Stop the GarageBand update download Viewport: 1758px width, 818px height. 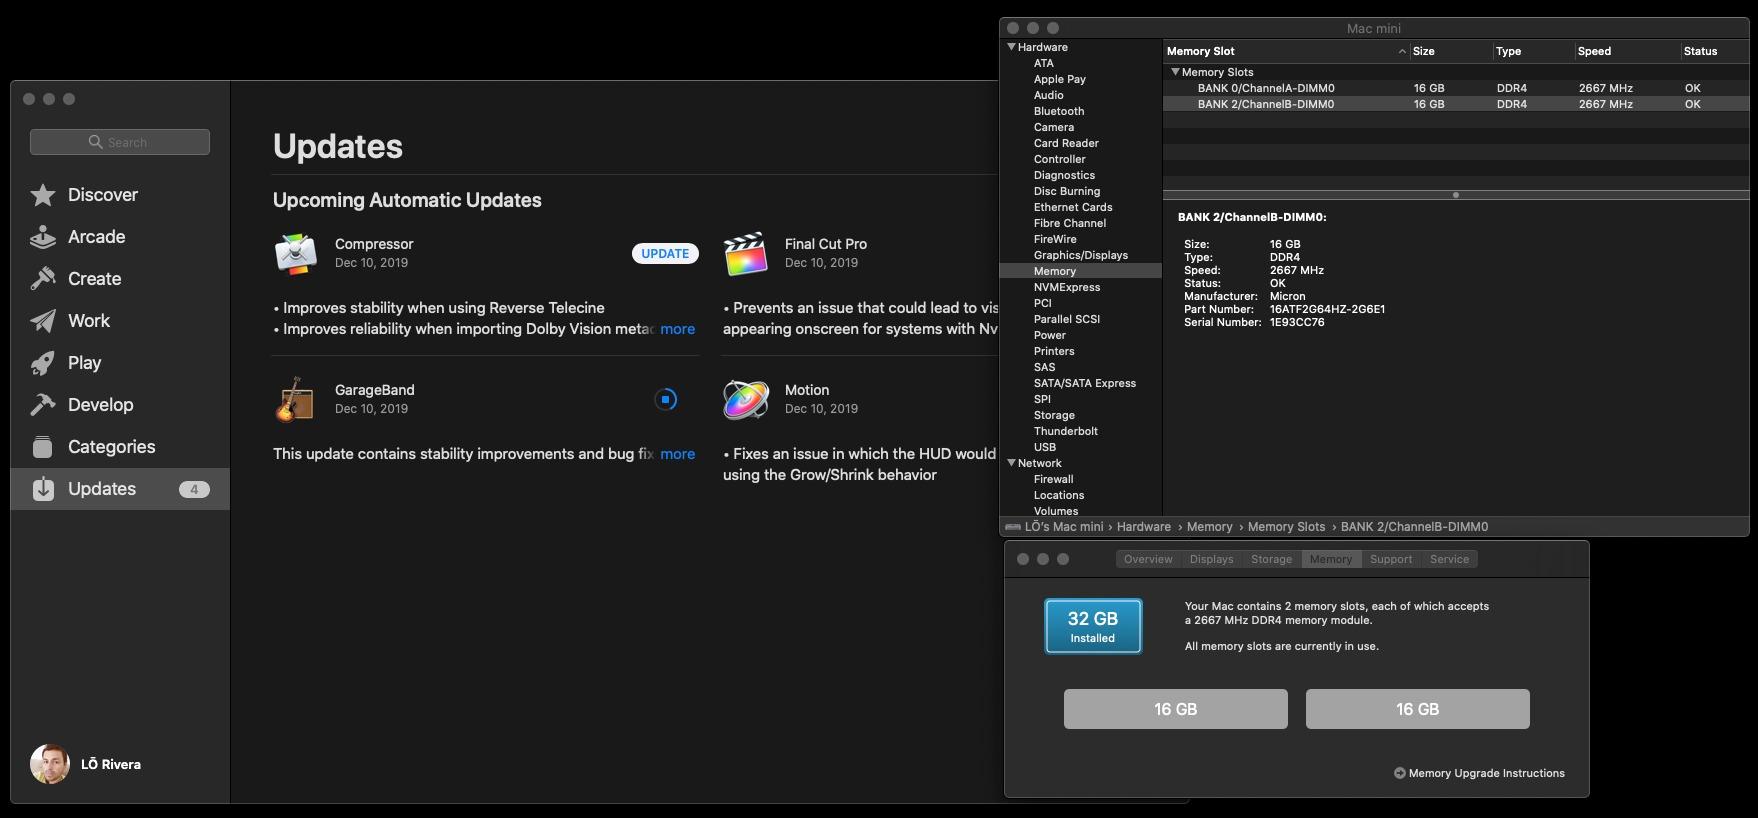tap(665, 400)
